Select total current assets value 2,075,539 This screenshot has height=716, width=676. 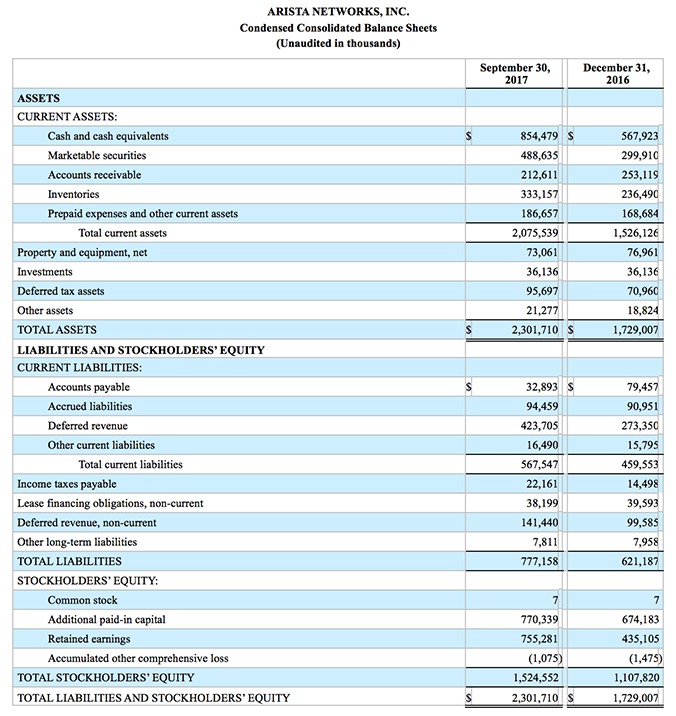535,233
